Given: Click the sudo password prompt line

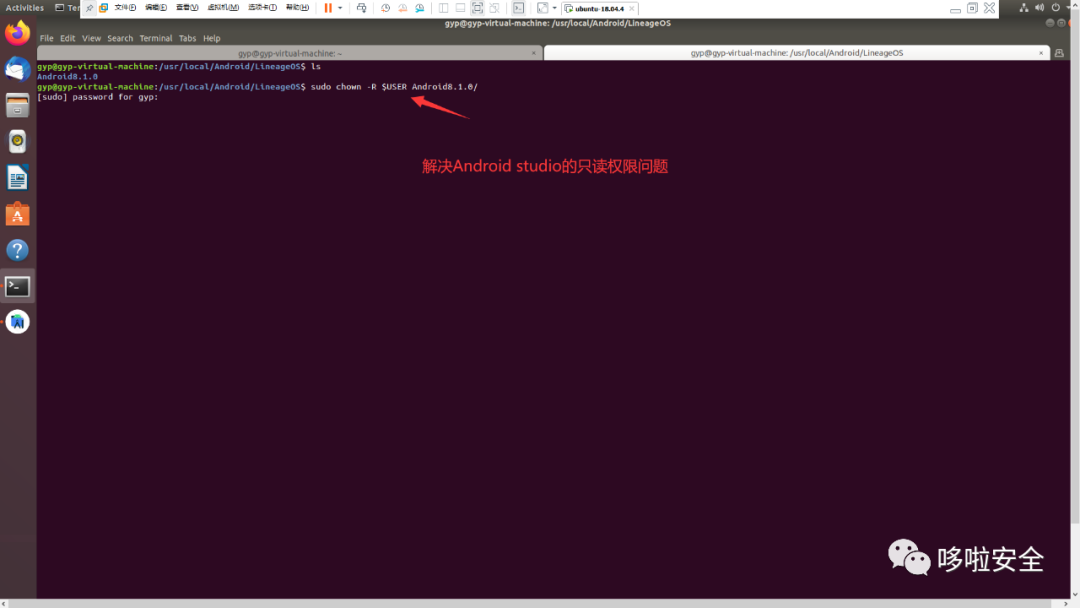Looking at the screenshot, I should pyautogui.click(x=98, y=97).
